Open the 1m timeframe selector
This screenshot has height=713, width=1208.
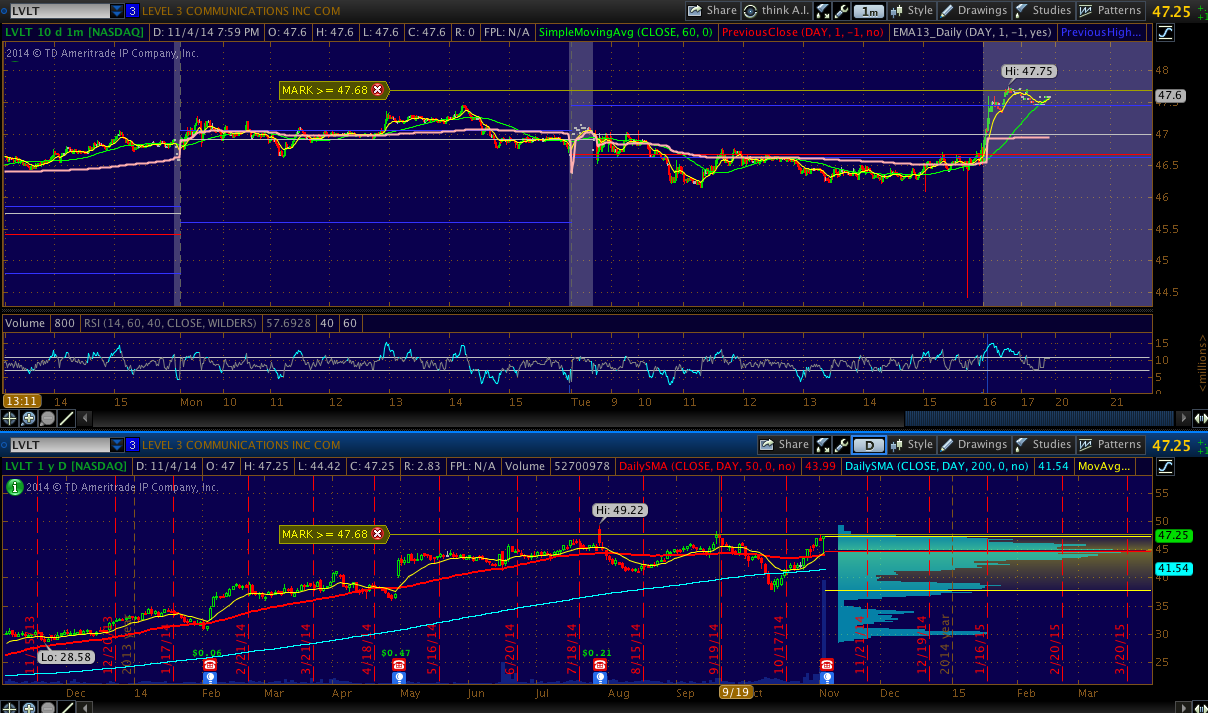[x=871, y=11]
